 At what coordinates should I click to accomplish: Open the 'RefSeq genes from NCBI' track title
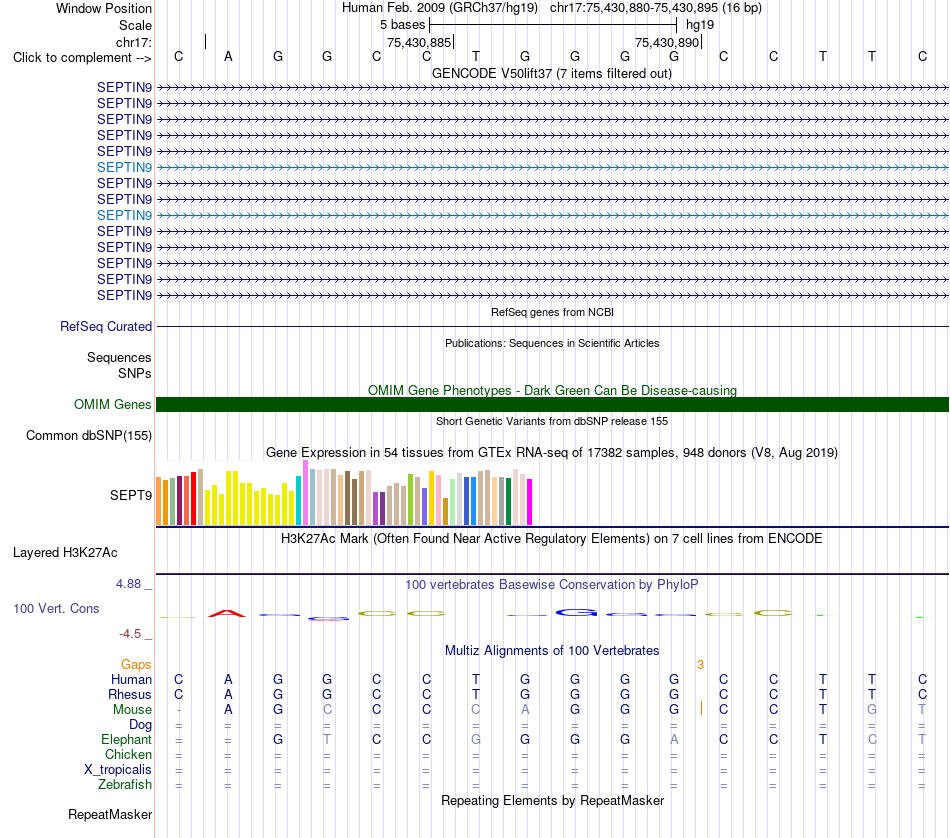[552, 312]
